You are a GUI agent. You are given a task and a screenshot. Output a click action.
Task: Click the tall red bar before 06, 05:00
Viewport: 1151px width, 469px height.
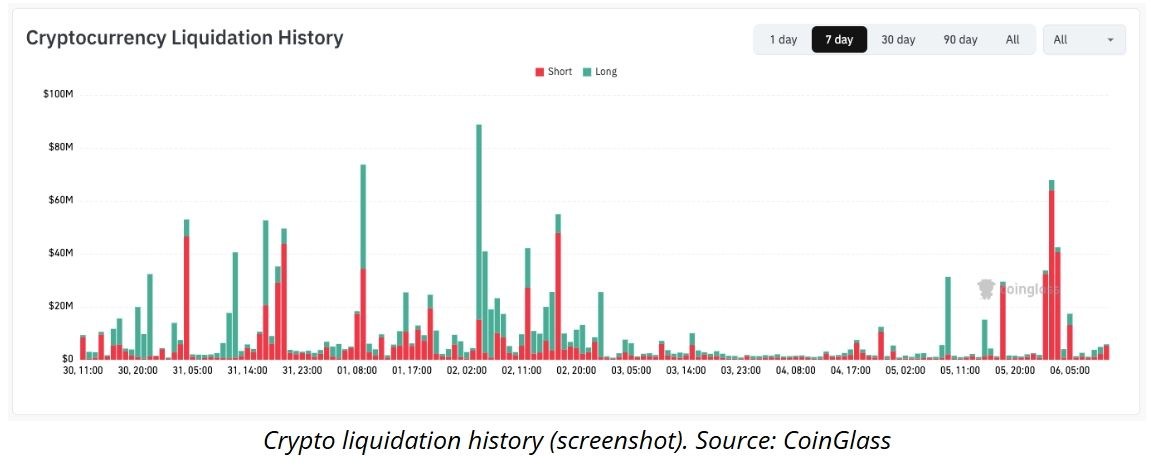coord(1051,275)
